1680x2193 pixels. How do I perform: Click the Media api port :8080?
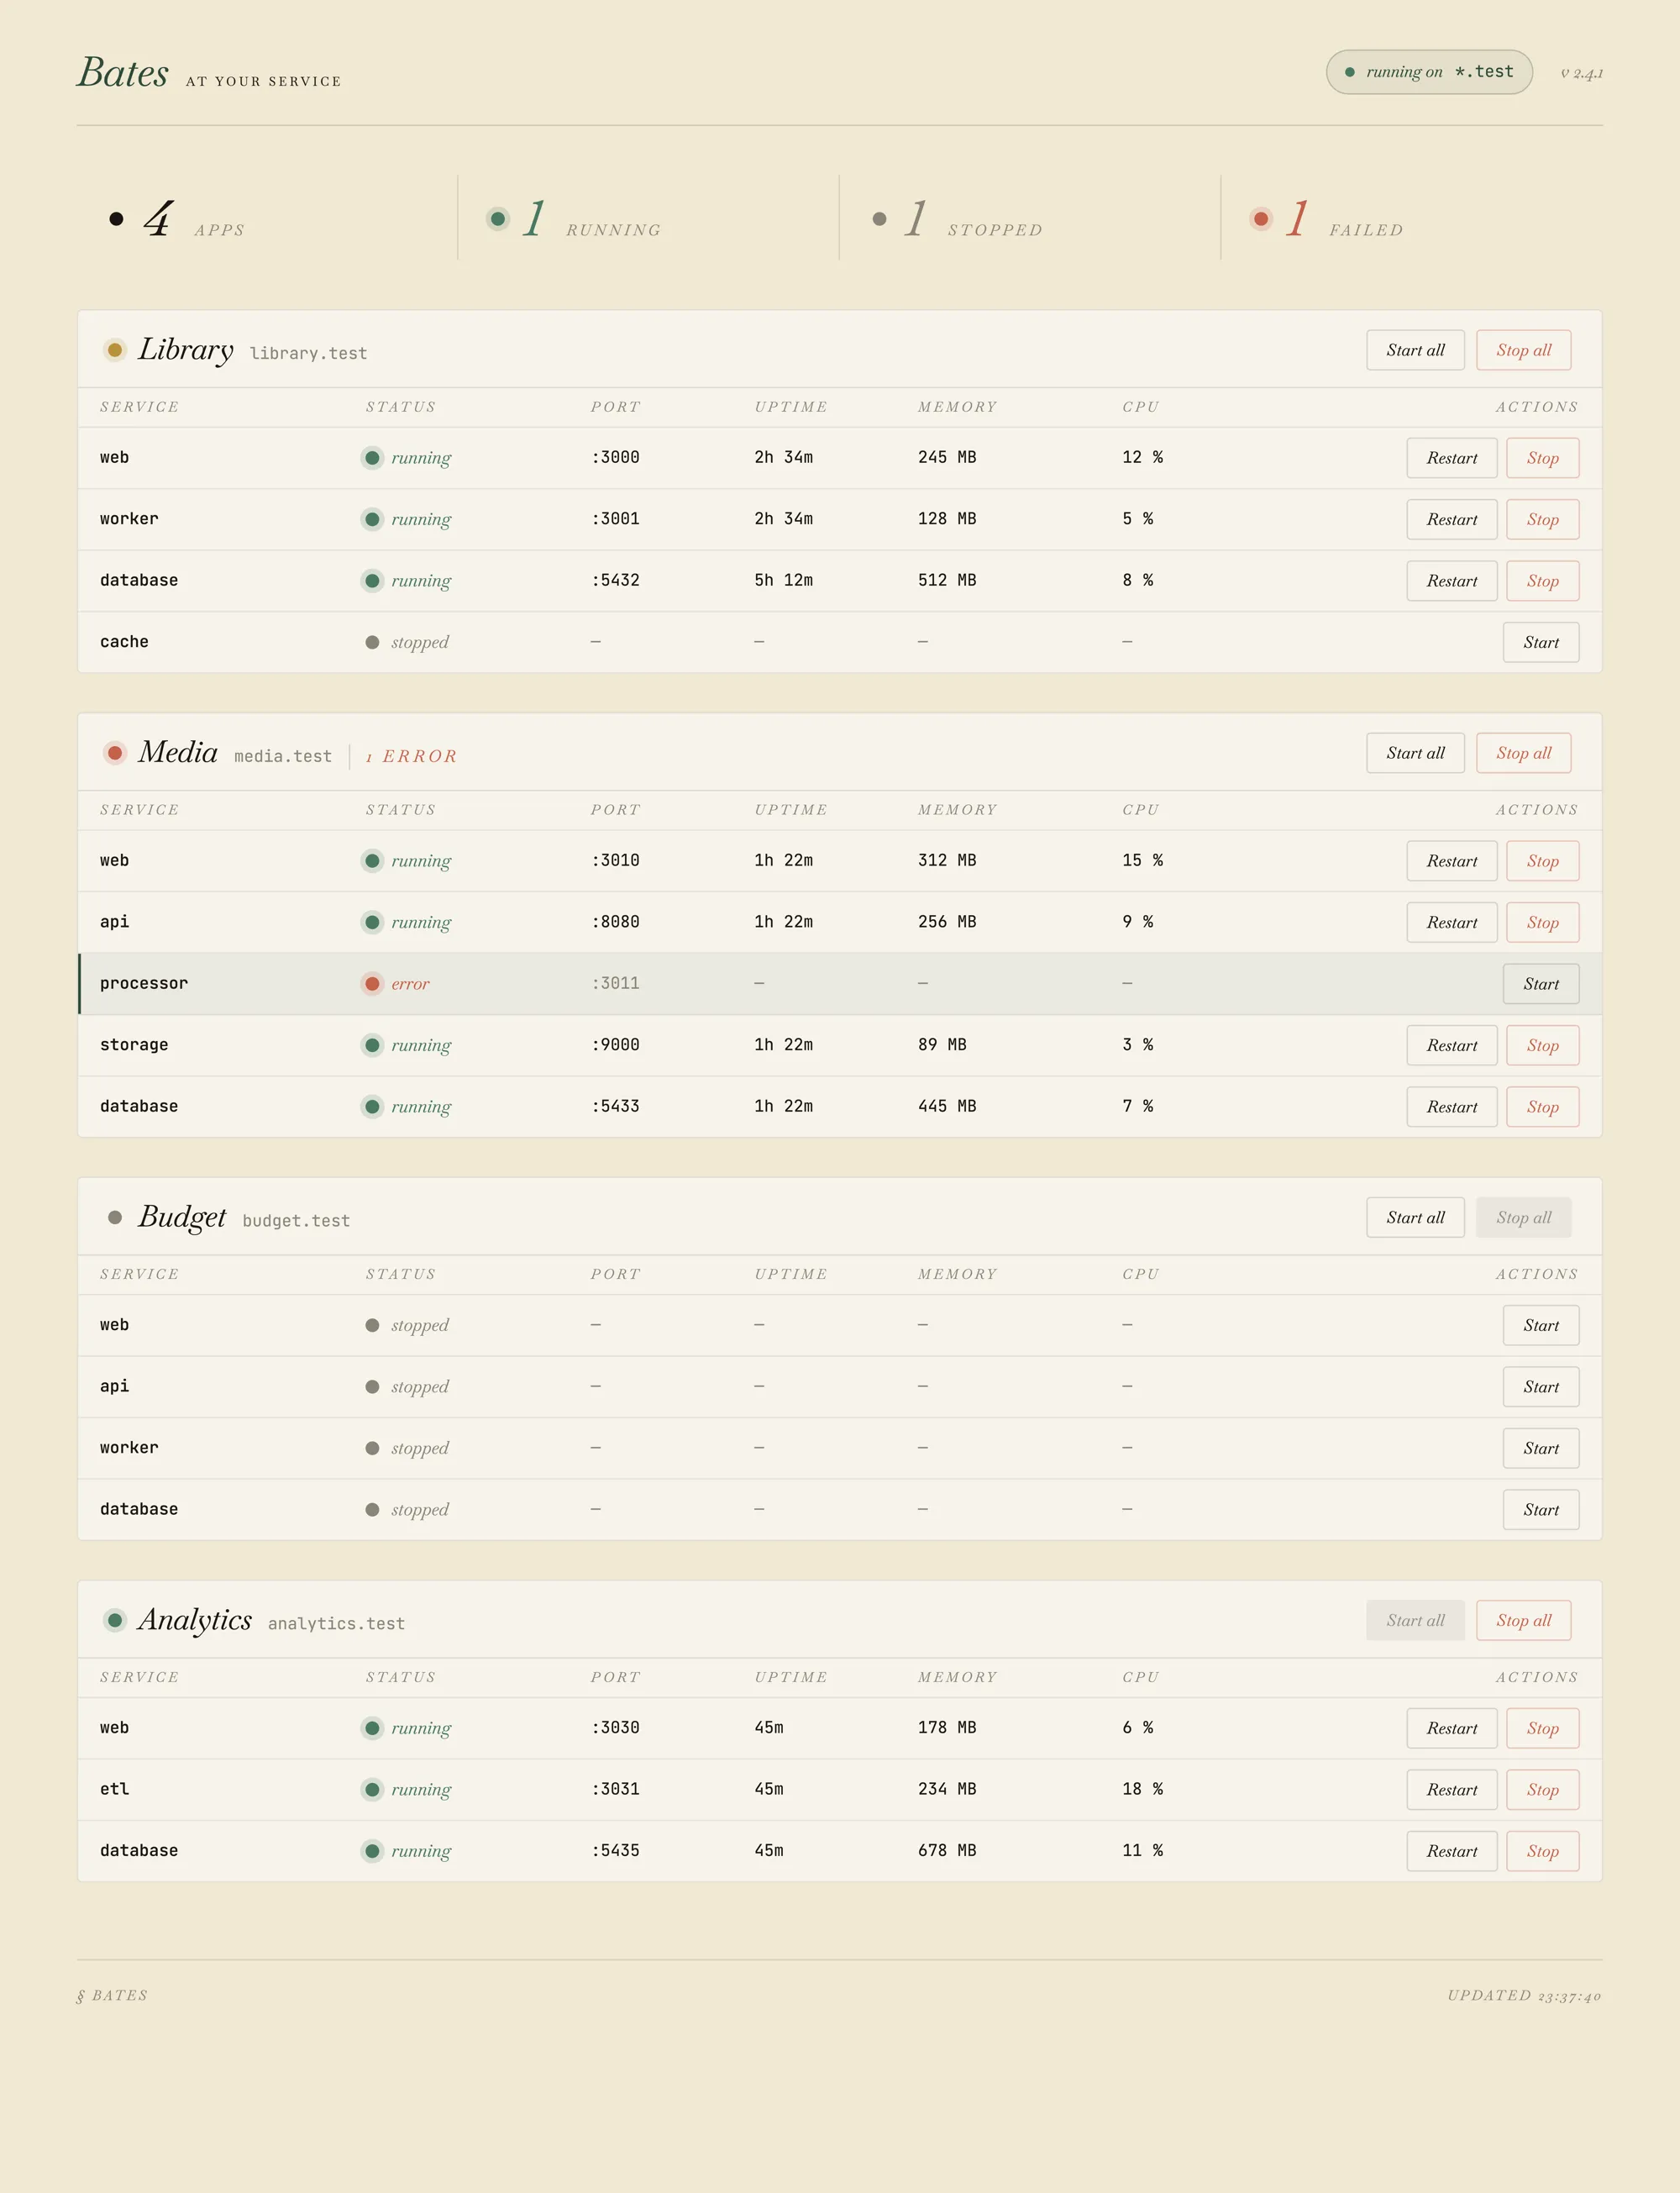[615, 921]
